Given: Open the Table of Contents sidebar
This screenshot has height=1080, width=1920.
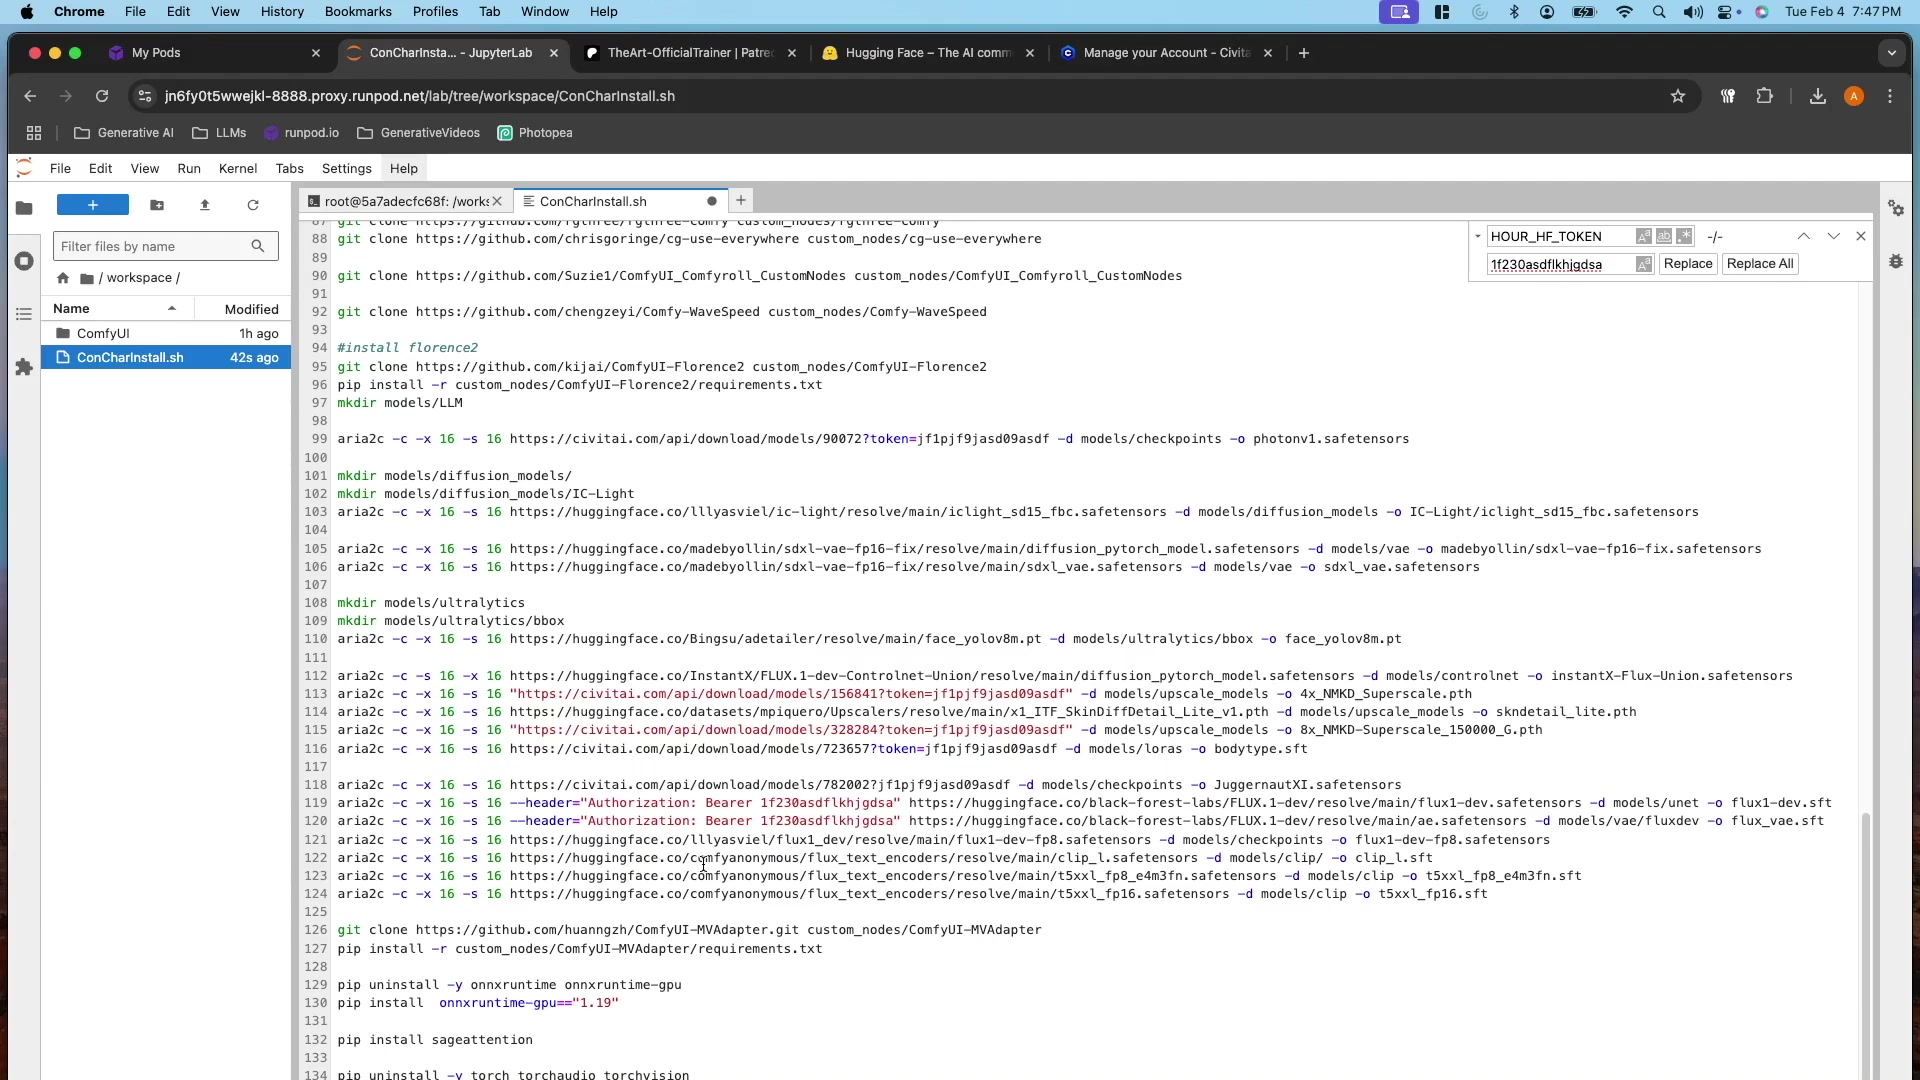Looking at the screenshot, I should coord(24,314).
